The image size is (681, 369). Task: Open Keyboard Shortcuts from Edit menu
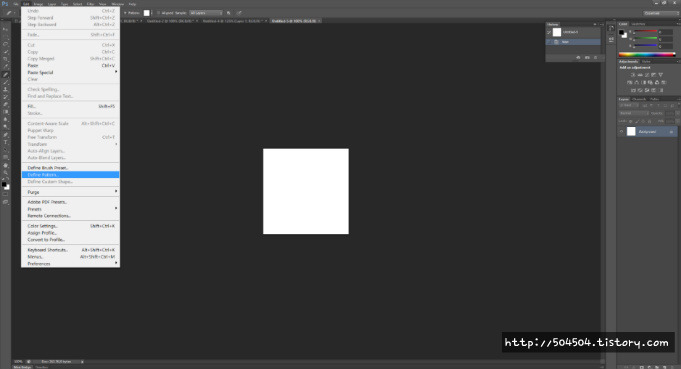point(70,250)
